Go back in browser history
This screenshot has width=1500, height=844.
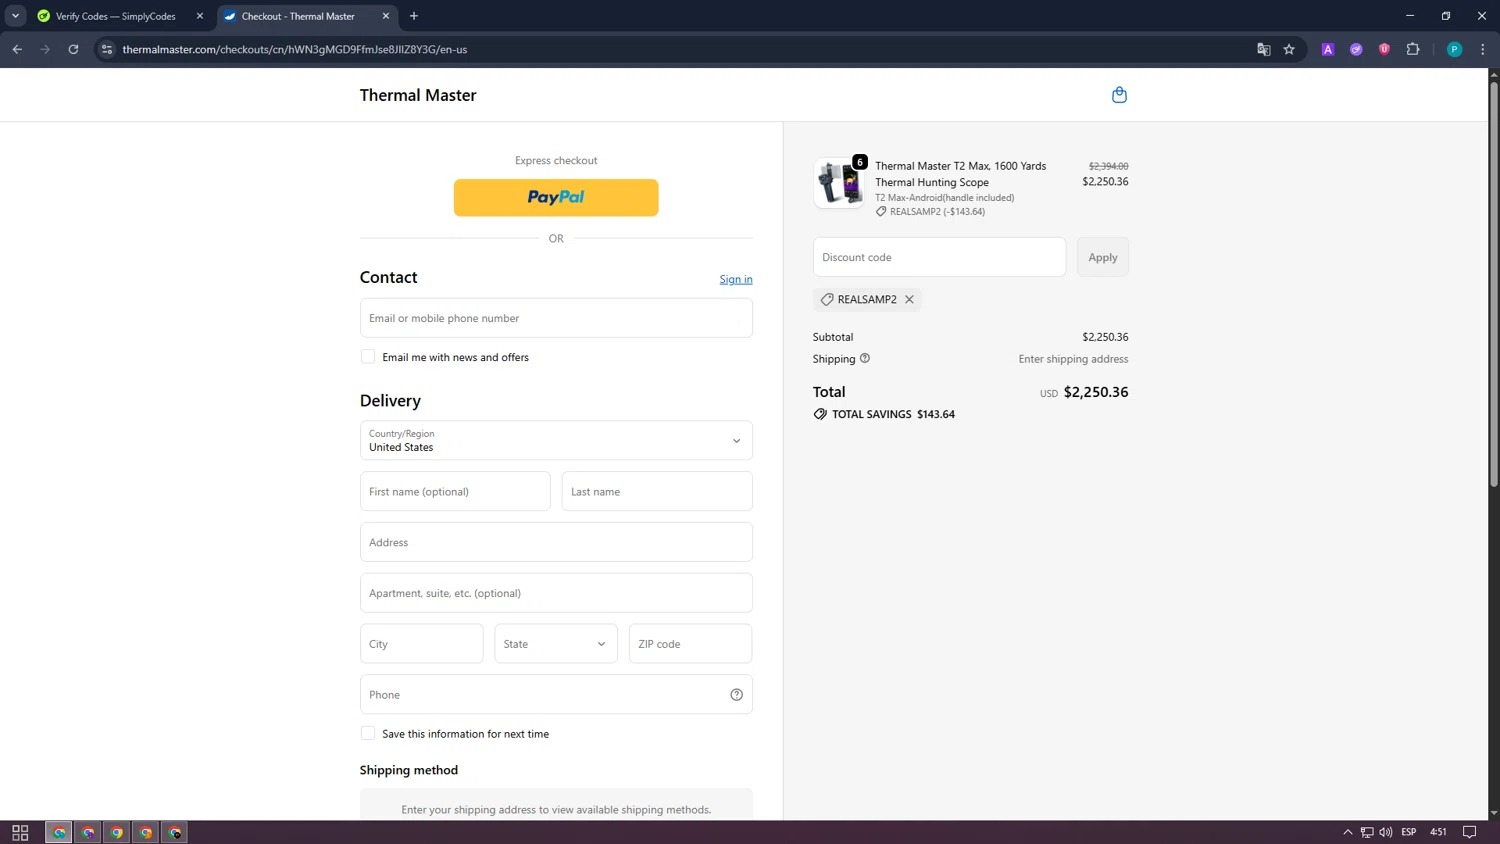tap(17, 49)
